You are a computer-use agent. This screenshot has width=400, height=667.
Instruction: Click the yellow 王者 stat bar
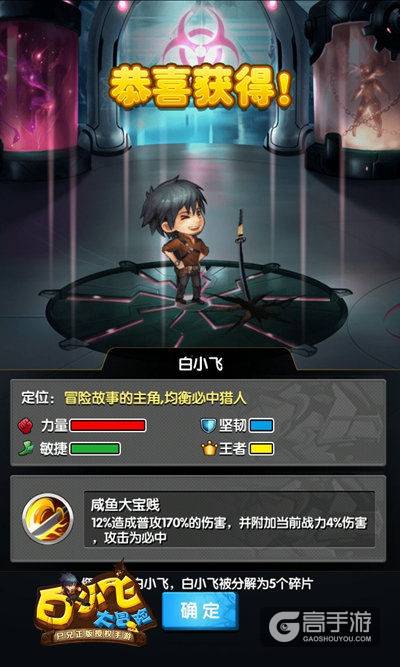pyautogui.click(x=262, y=448)
